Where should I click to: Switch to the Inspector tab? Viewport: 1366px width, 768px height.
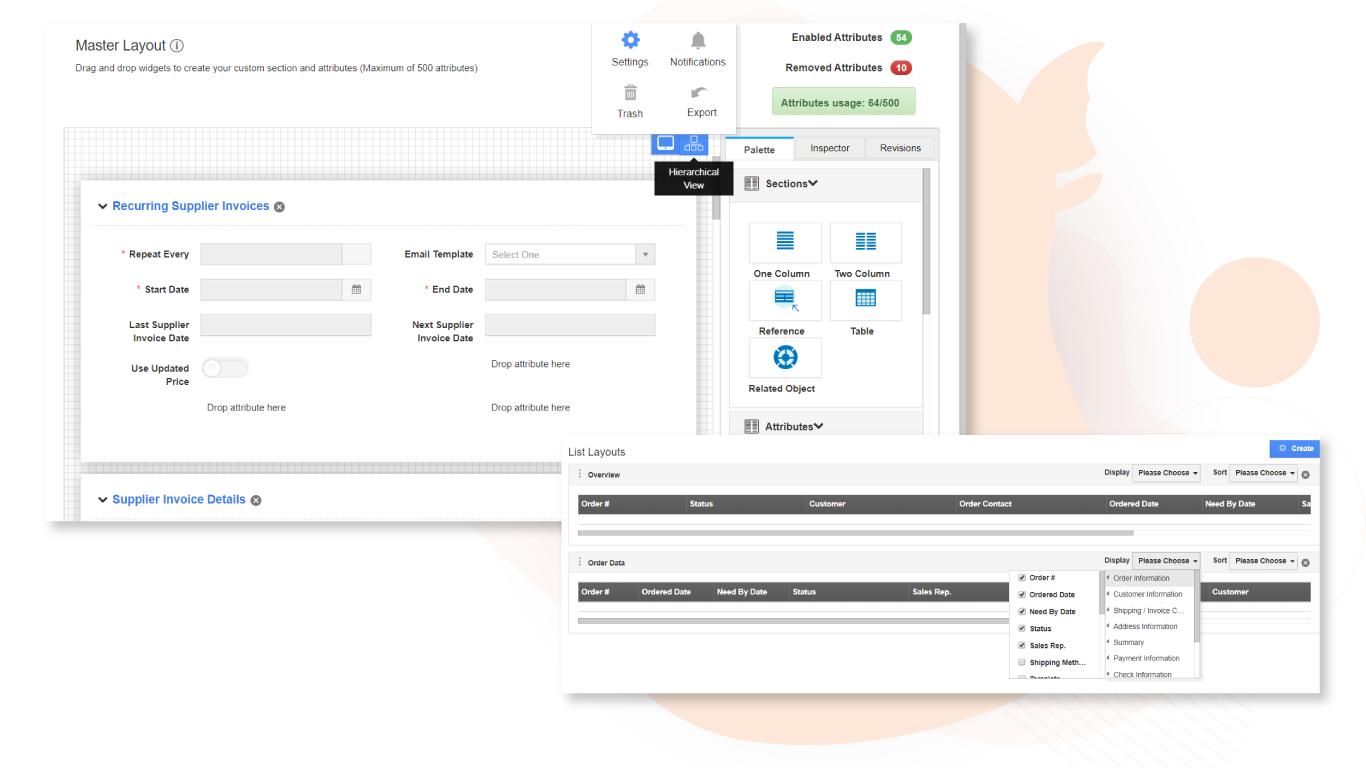830,148
